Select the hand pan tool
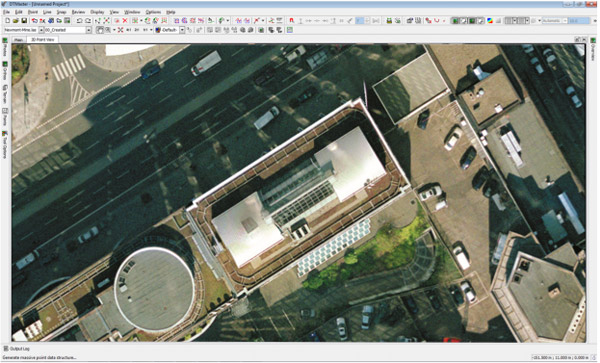600x363 pixels. coord(100,30)
